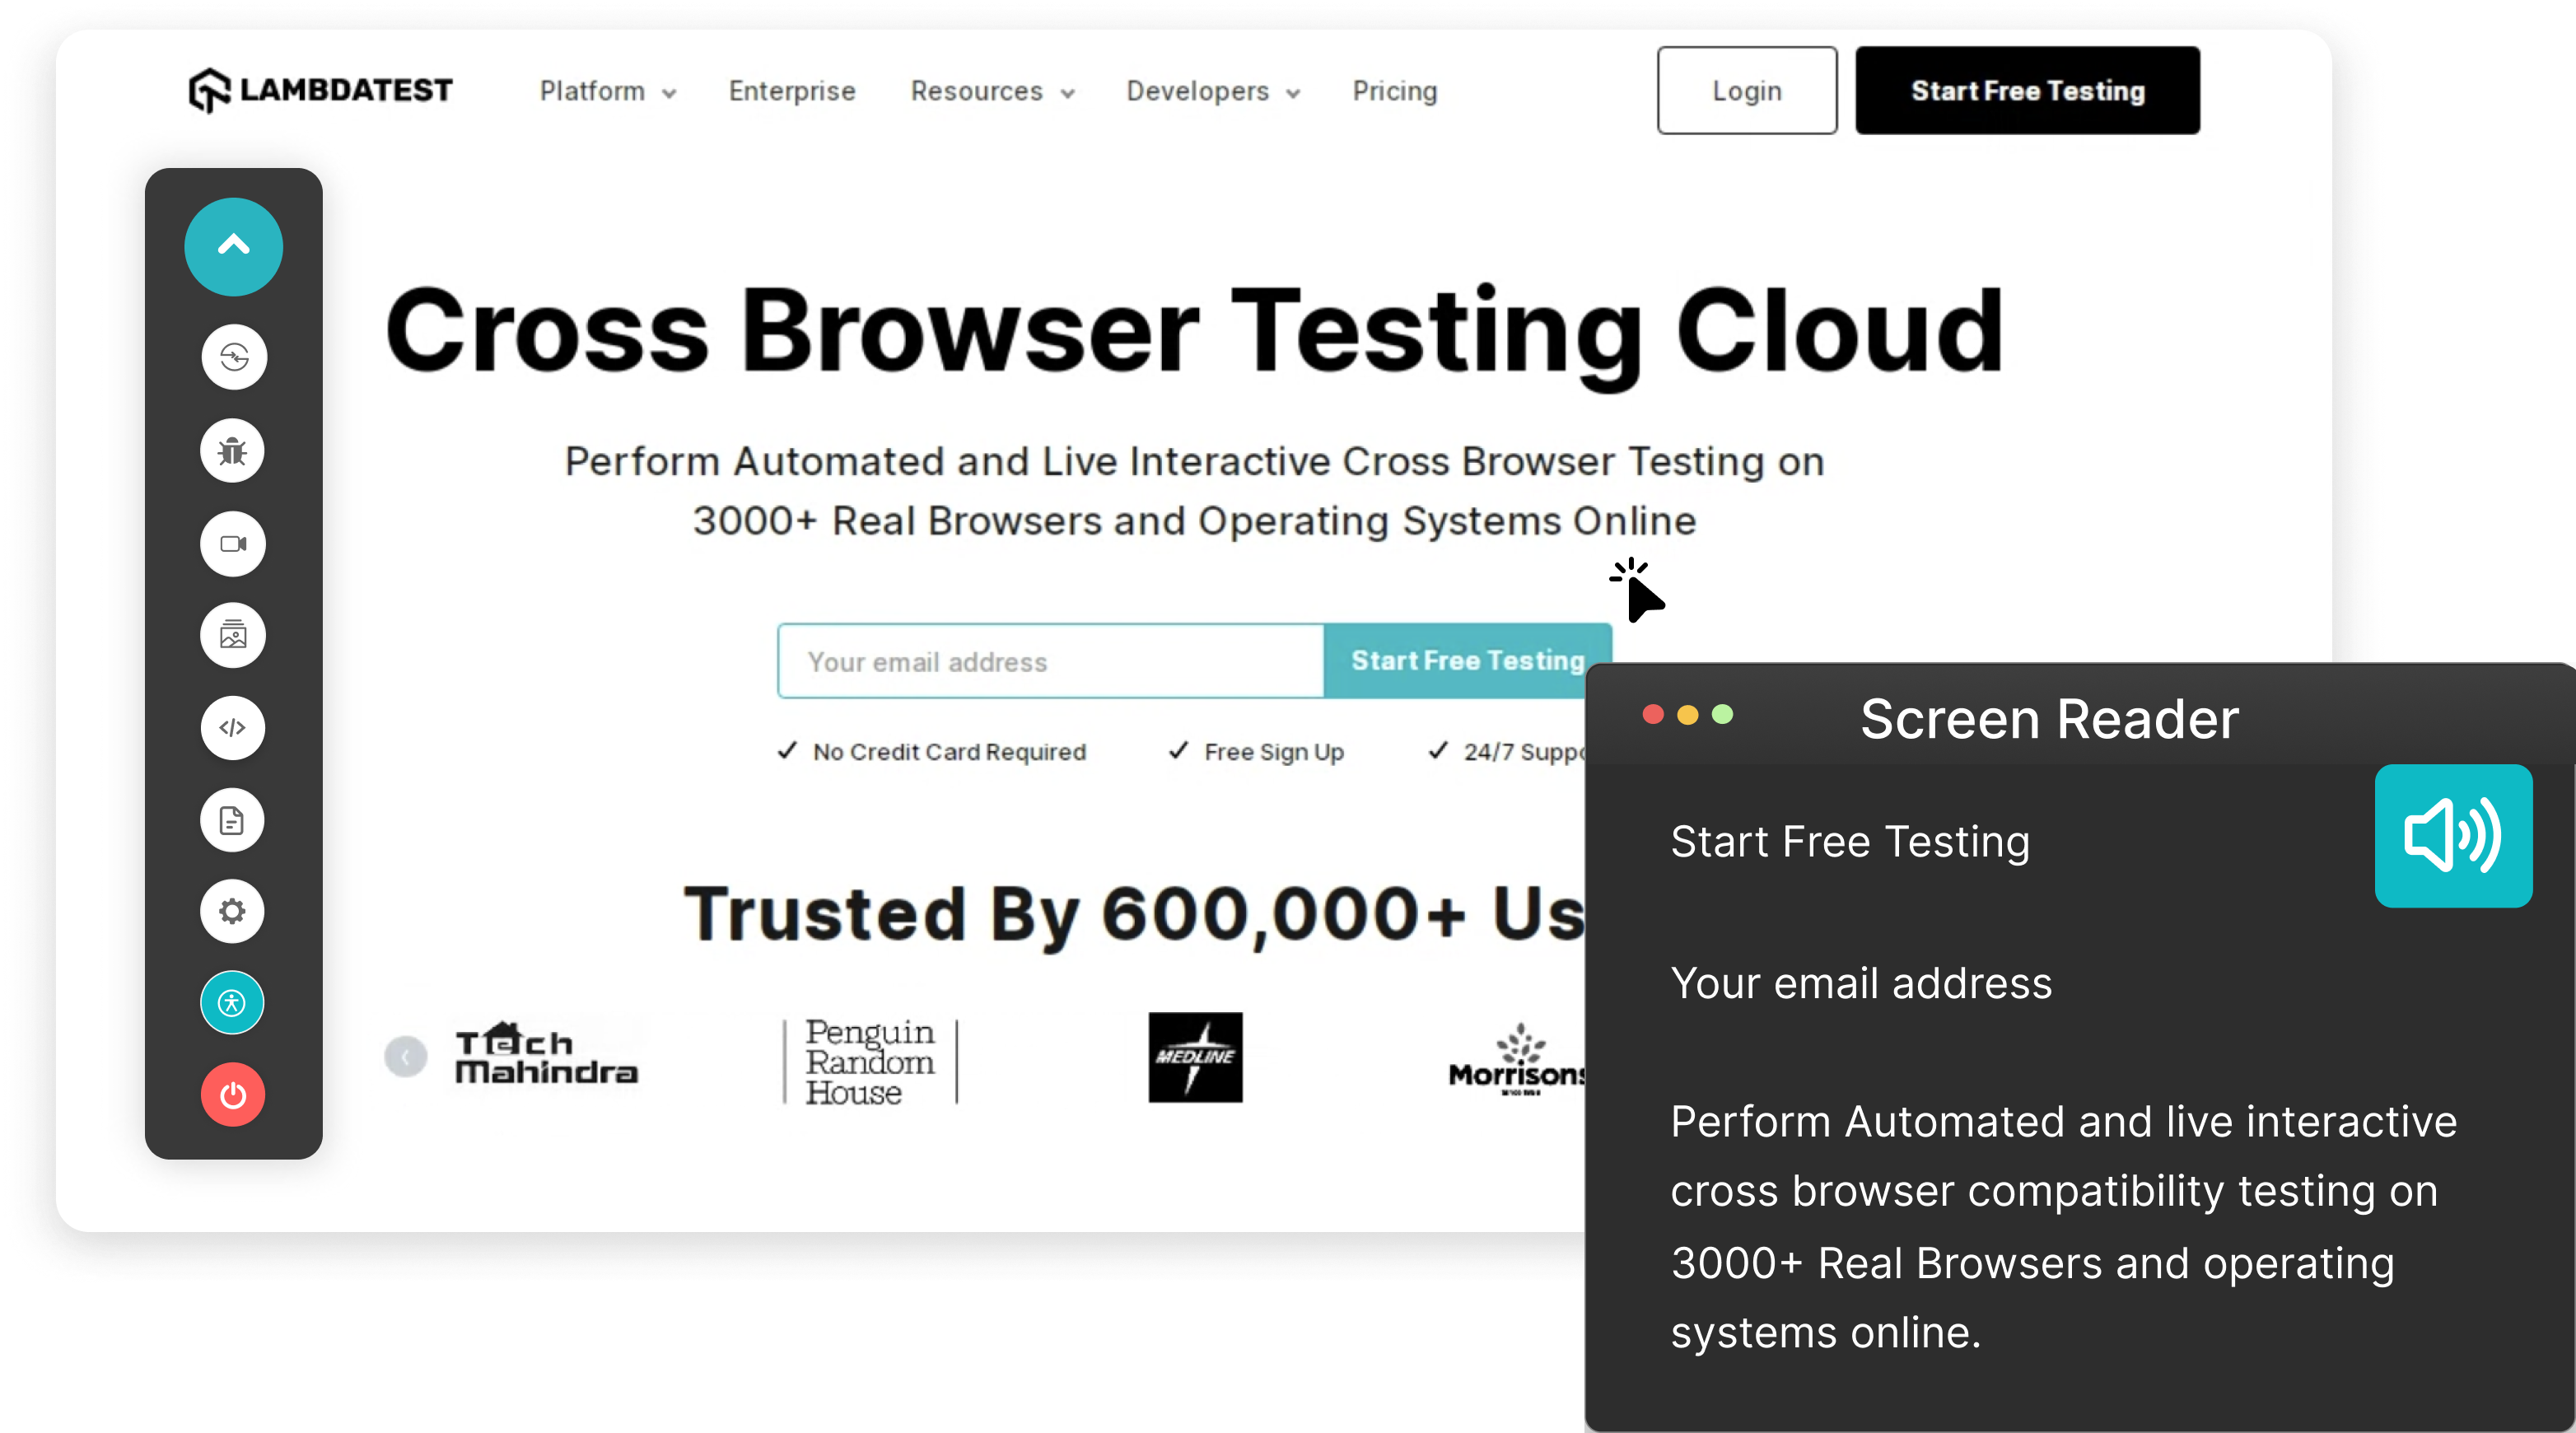End the session with the power icon
The height and width of the screenshot is (1433, 2576).
point(232,1094)
